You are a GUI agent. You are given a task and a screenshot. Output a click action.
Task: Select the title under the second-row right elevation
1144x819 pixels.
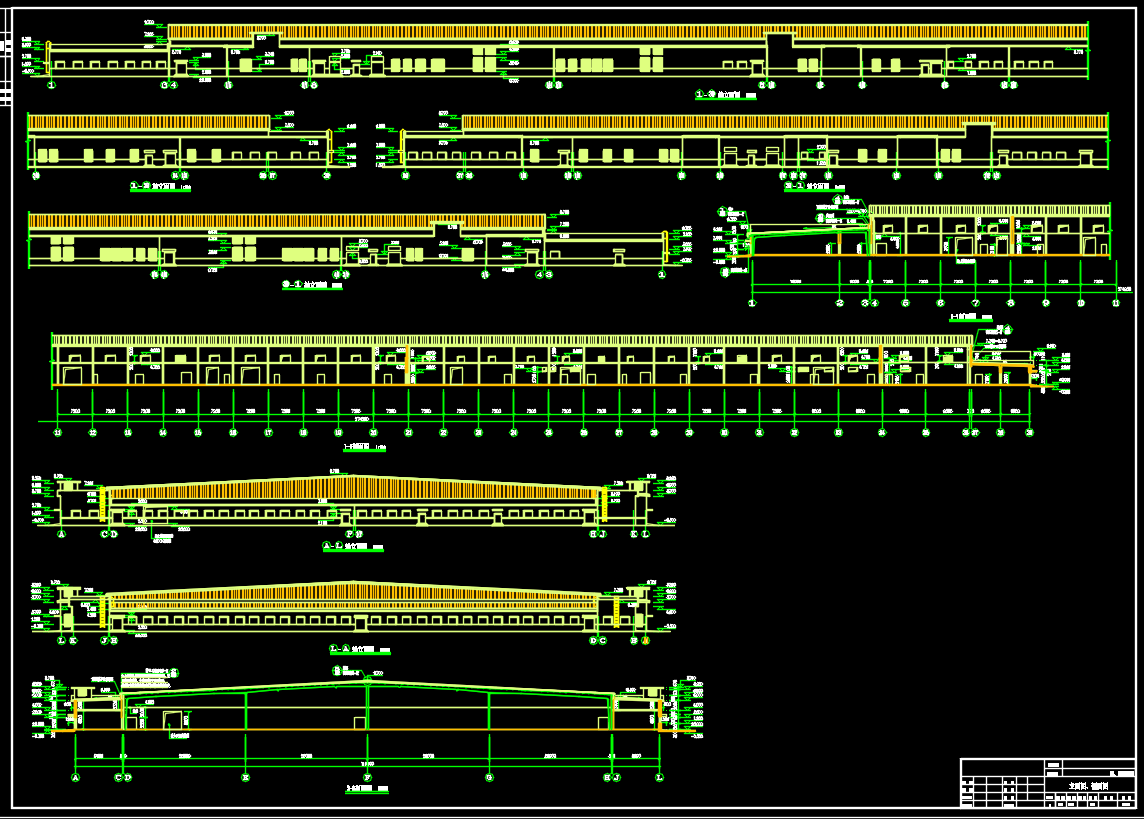pyautogui.click(x=814, y=186)
